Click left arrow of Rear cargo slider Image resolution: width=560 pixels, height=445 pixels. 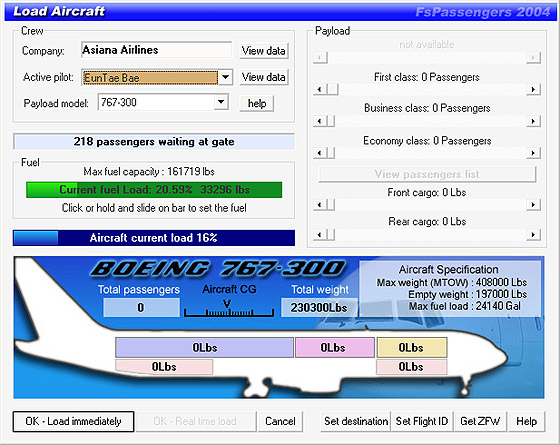[x=320, y=235]
